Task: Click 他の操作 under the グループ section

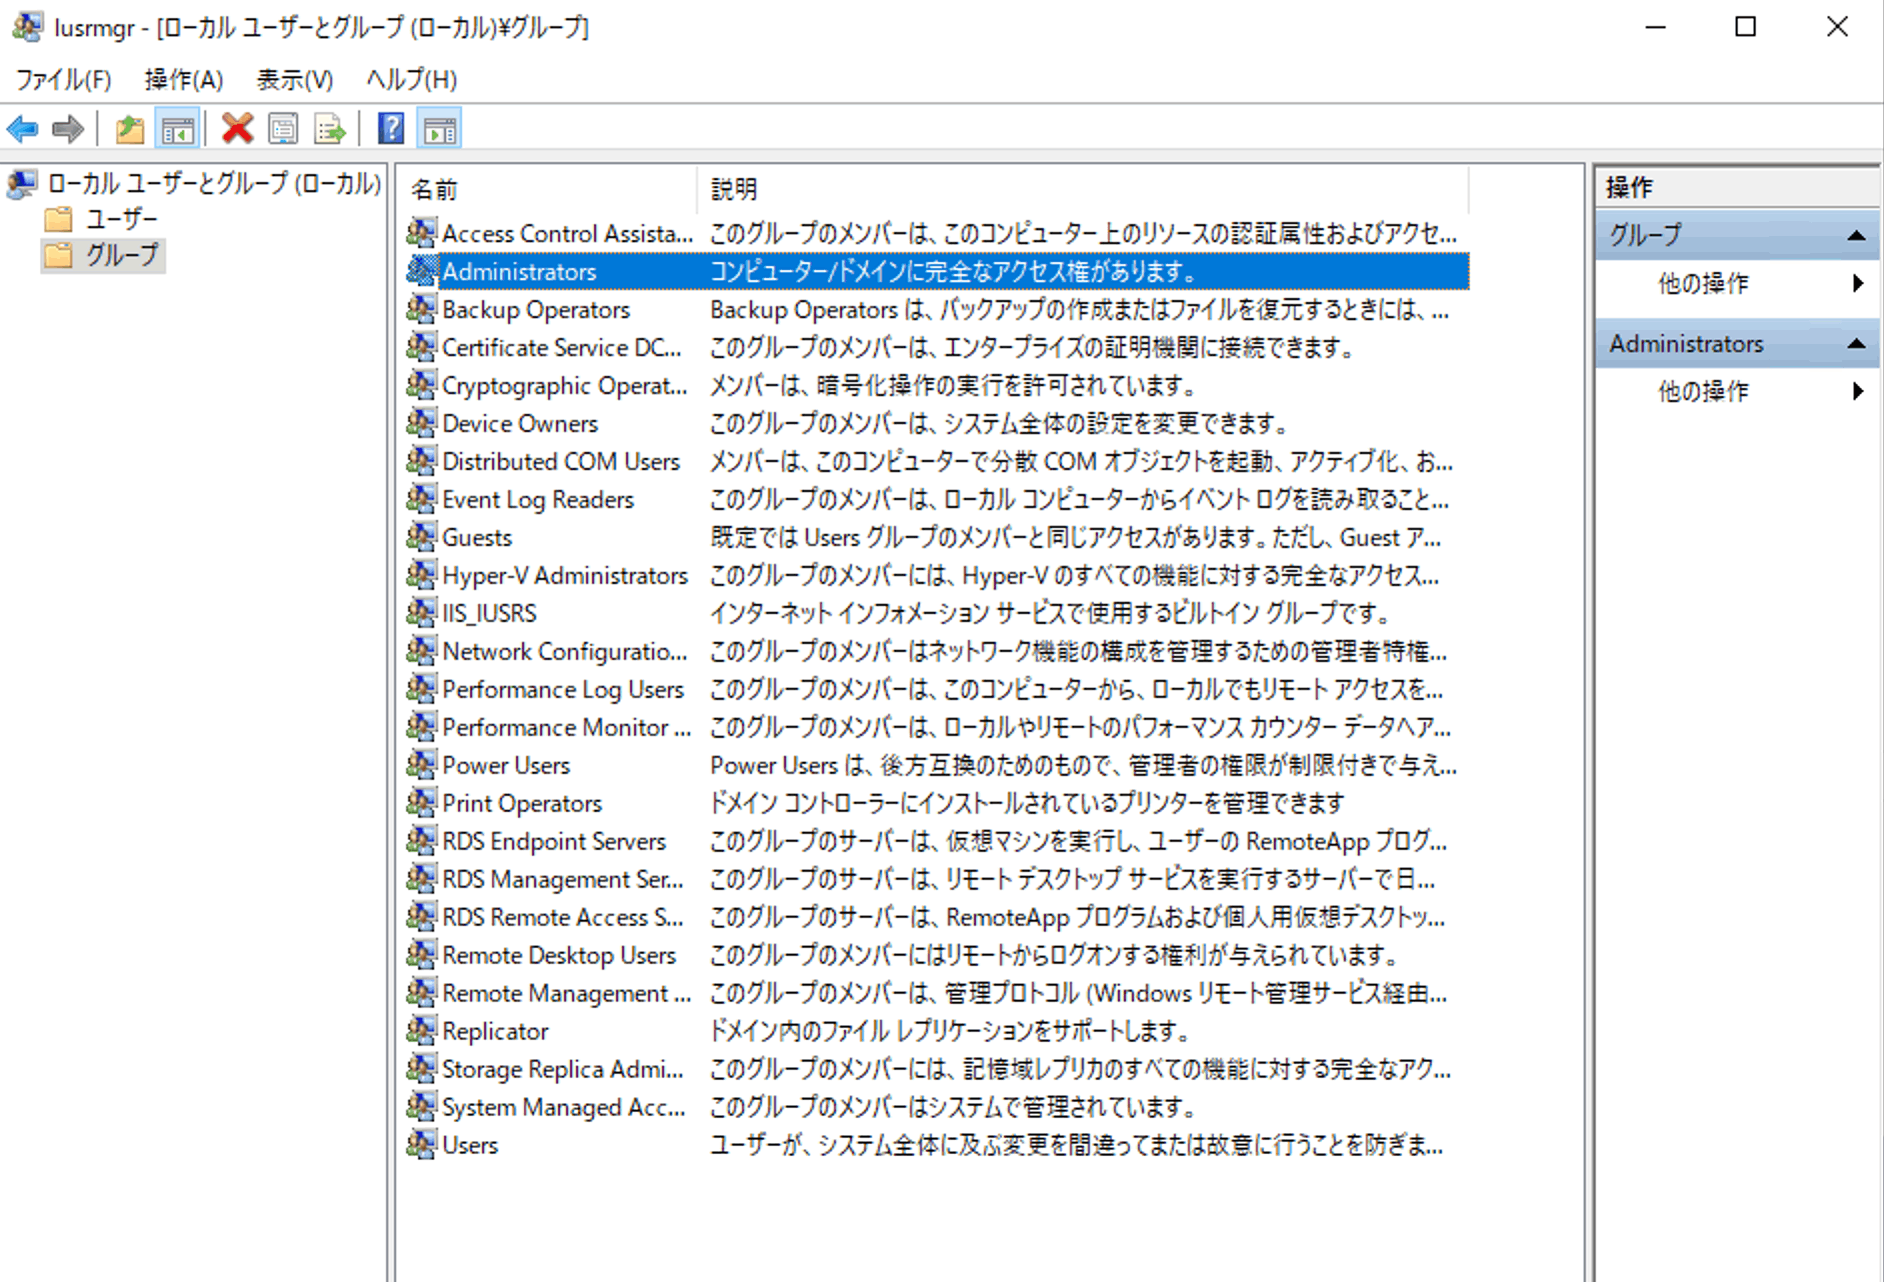Action: [x=1704, y=284]
